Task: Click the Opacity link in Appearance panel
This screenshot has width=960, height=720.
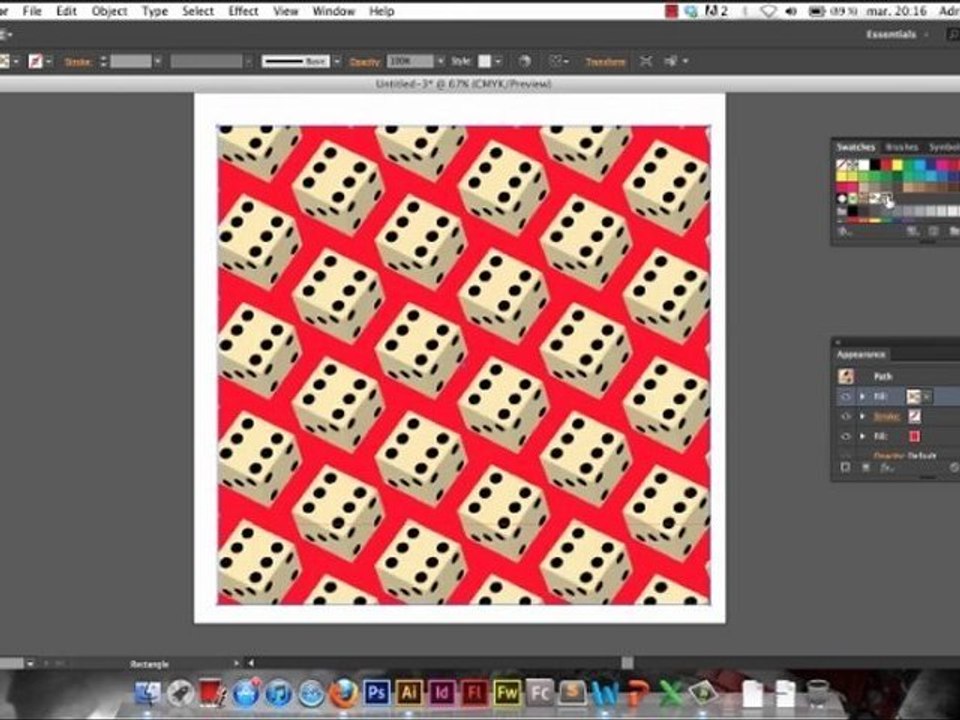Action: pyautogui.click(x=889, y=456)
